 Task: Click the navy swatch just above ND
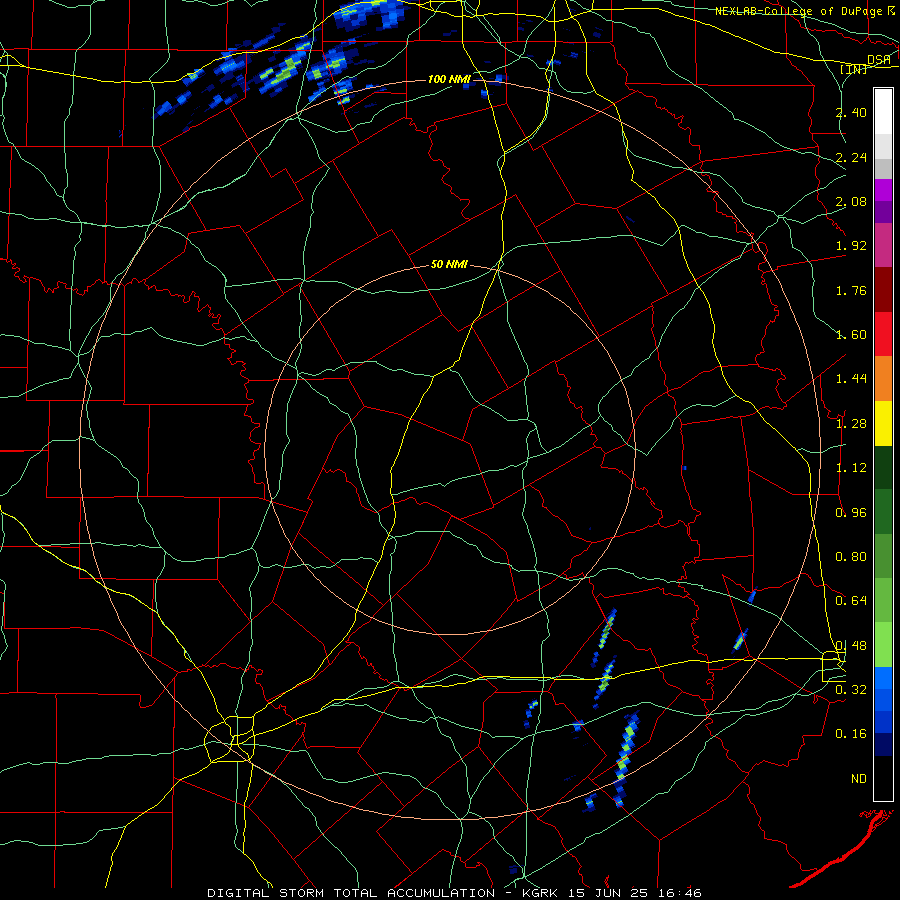click(883, 744)
